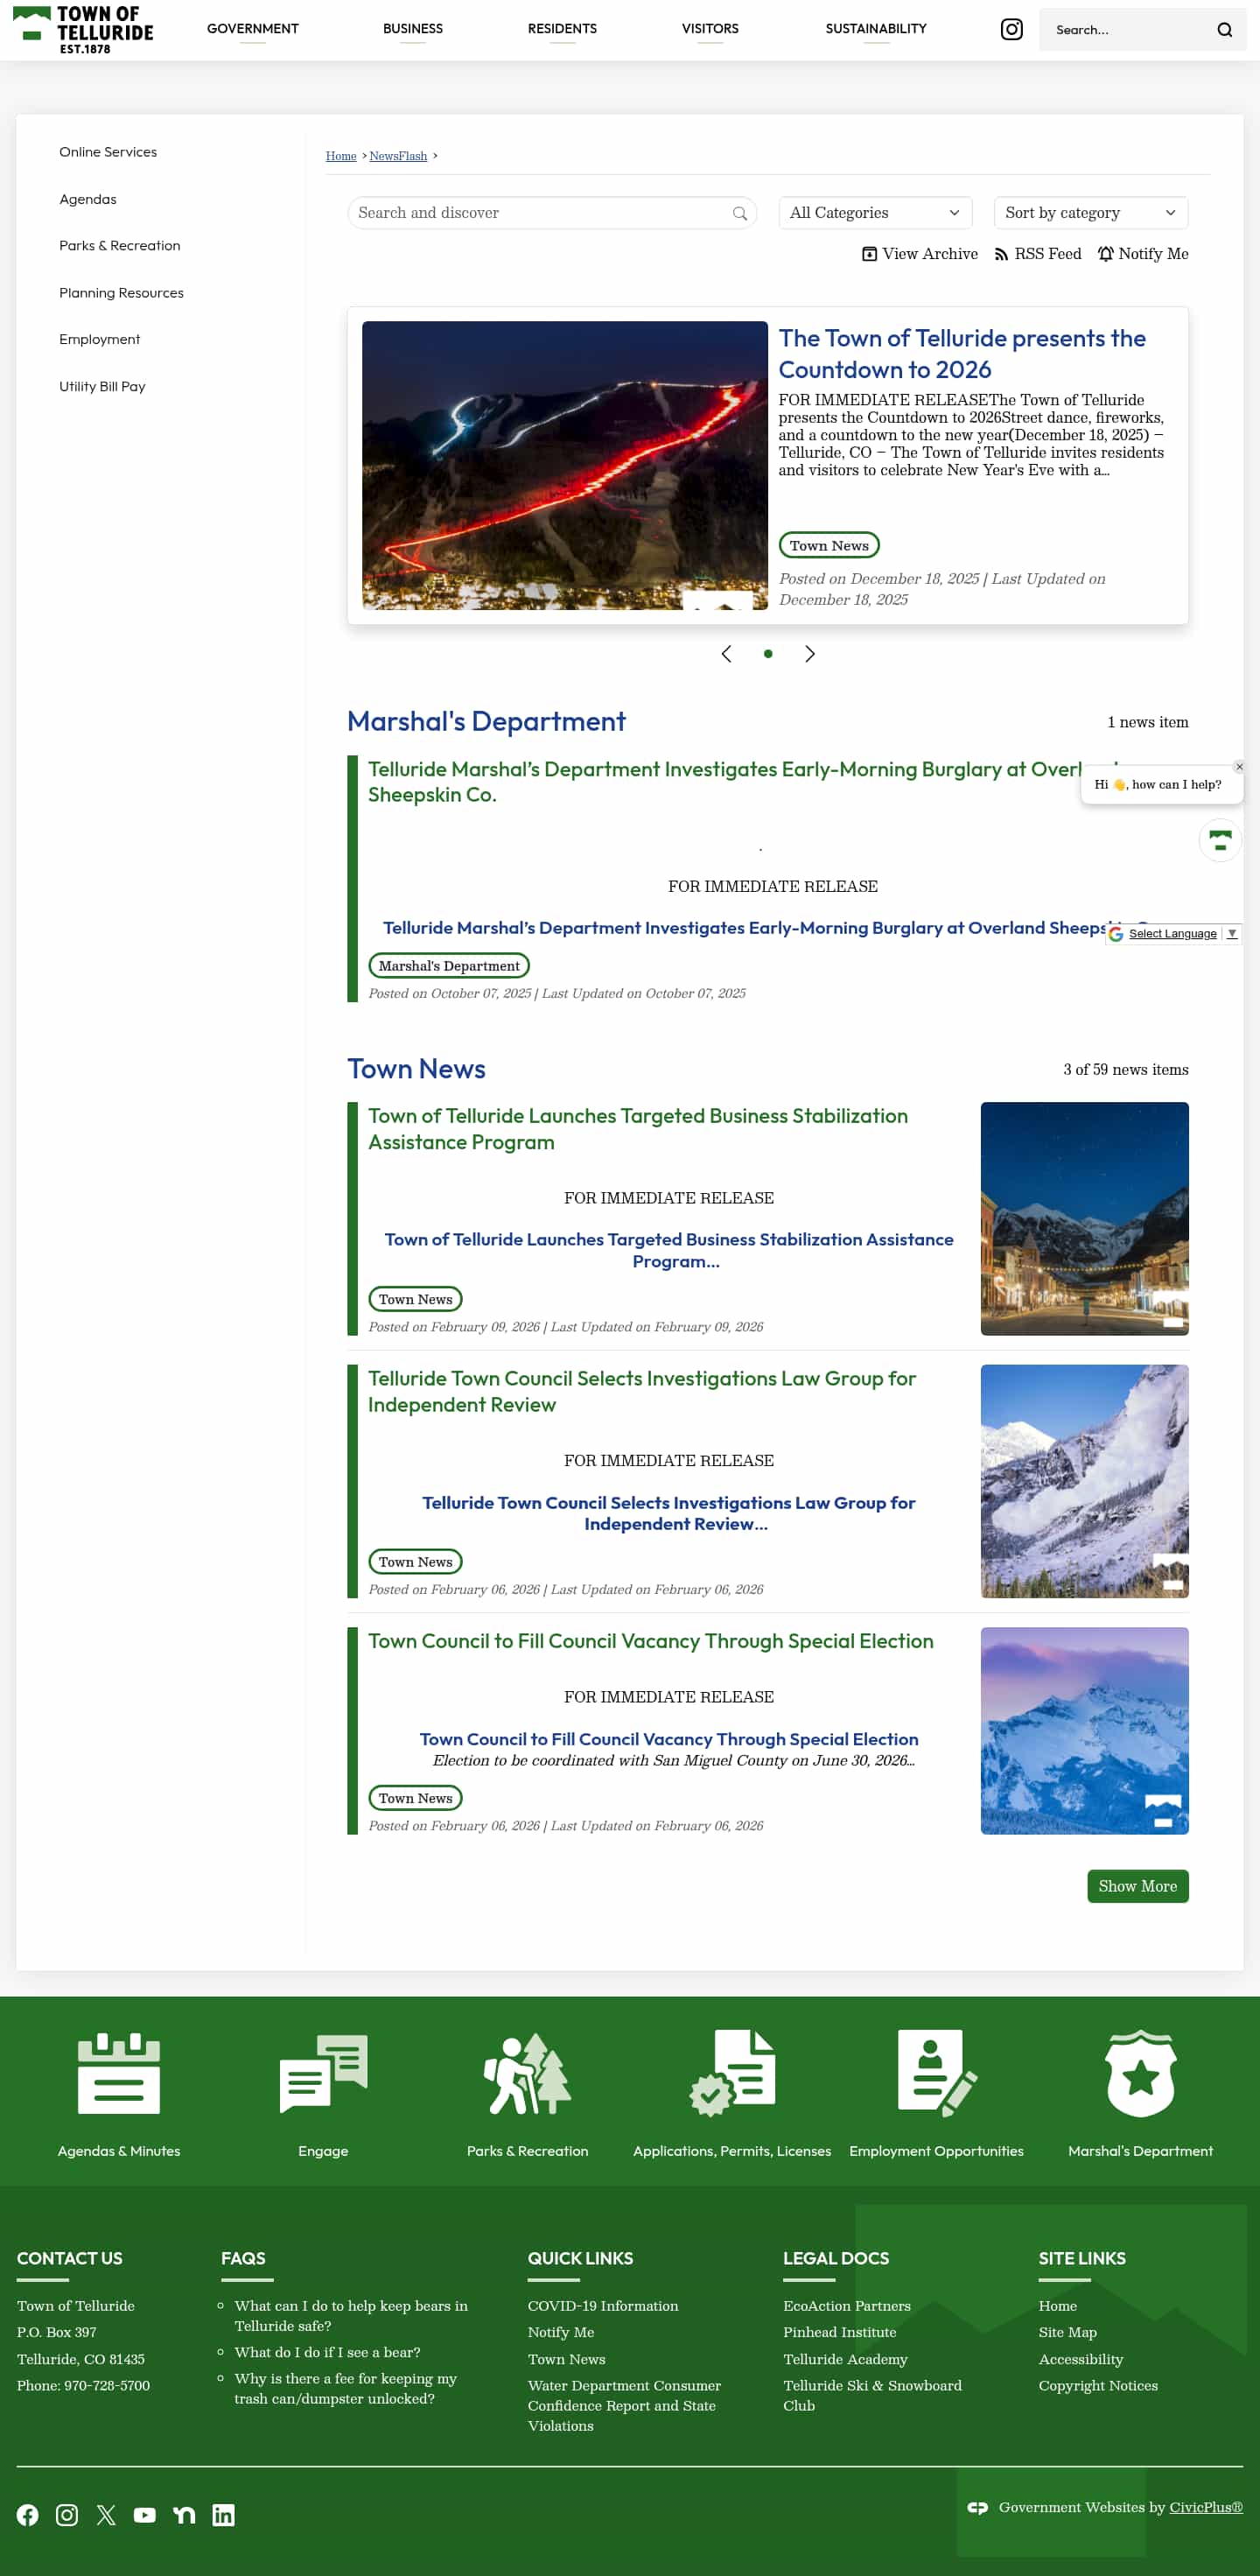Expand the Sort by category dropdown
The image size is (1260, 2576).
1090,213
